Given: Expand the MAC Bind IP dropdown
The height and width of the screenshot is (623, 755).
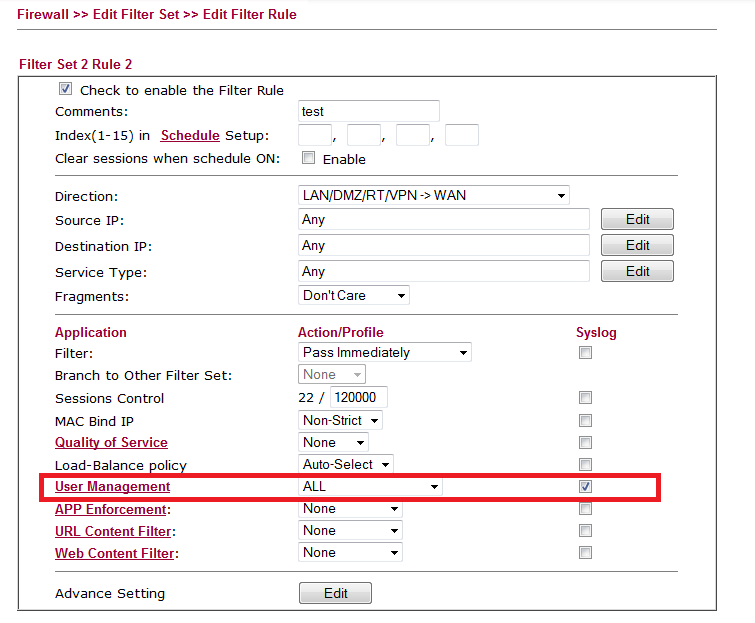Looking at the screenshot, I should click(x=340, y=420).
